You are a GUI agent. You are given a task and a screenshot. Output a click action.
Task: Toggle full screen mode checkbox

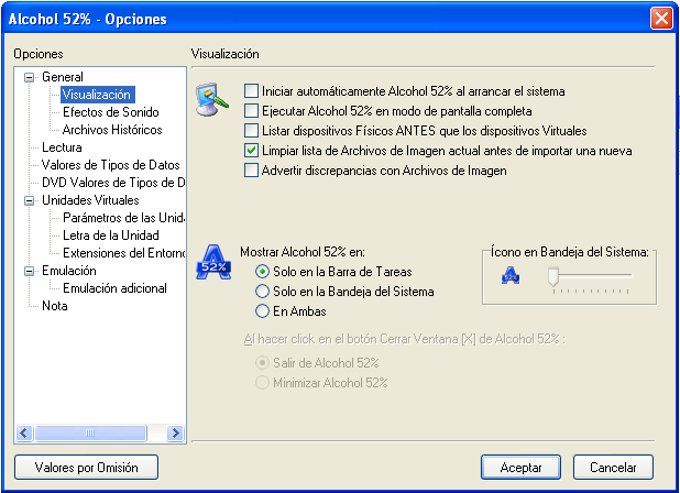pos(251,111)
